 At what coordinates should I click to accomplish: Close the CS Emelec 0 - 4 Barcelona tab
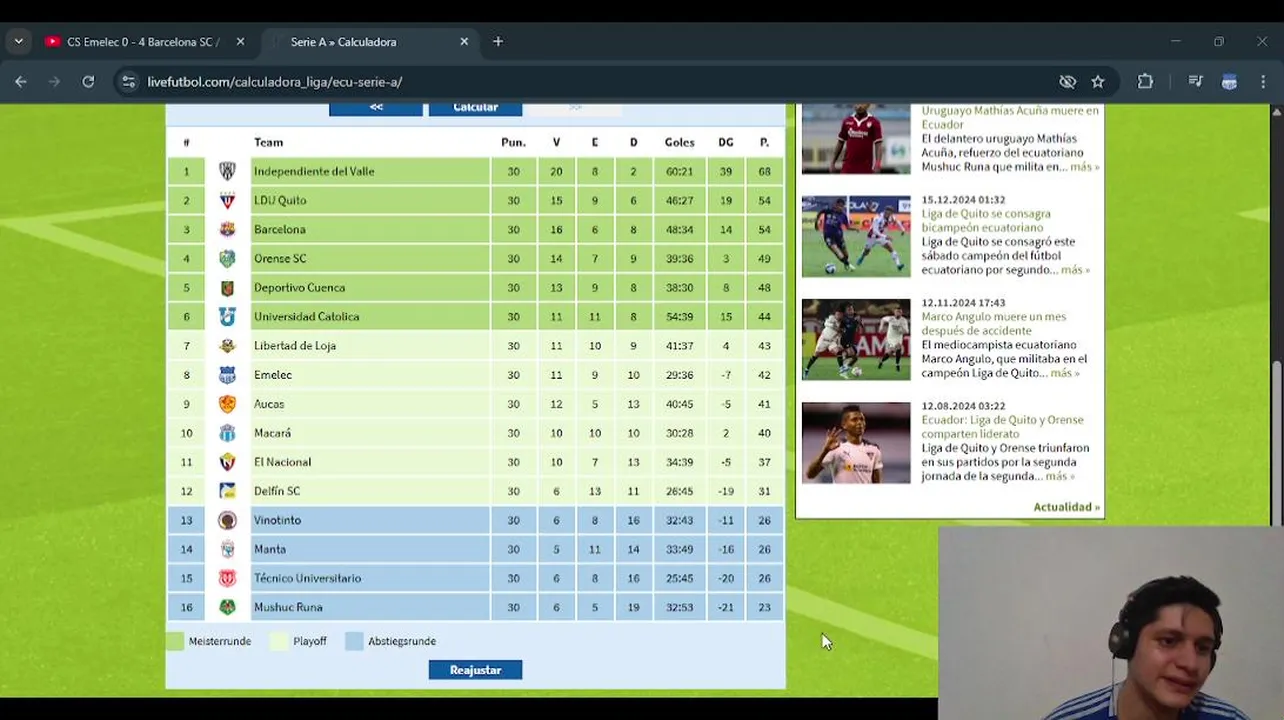pos(240,42)
